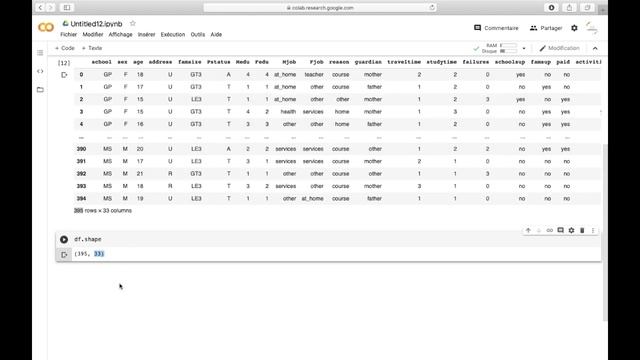Reload the page from the address bar
Image resolution: width=640 pixels, height=360 pixels.
(431, 7)
